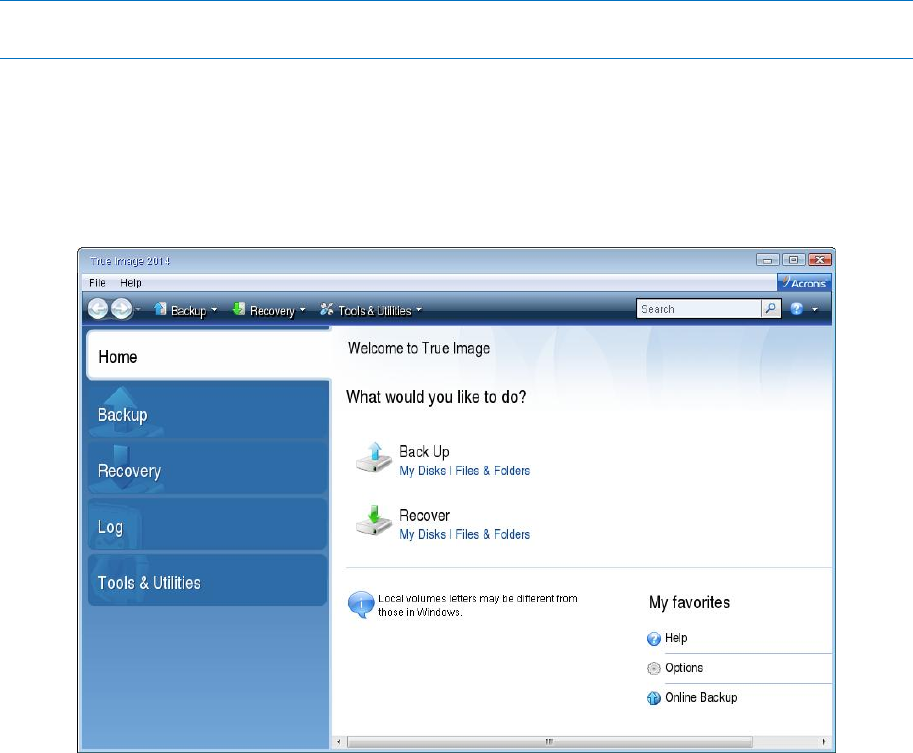Image resolution: width=913 pixels, height=753 pixels.
Task: Click the Recovery toolbar icon
Action: 239,309
